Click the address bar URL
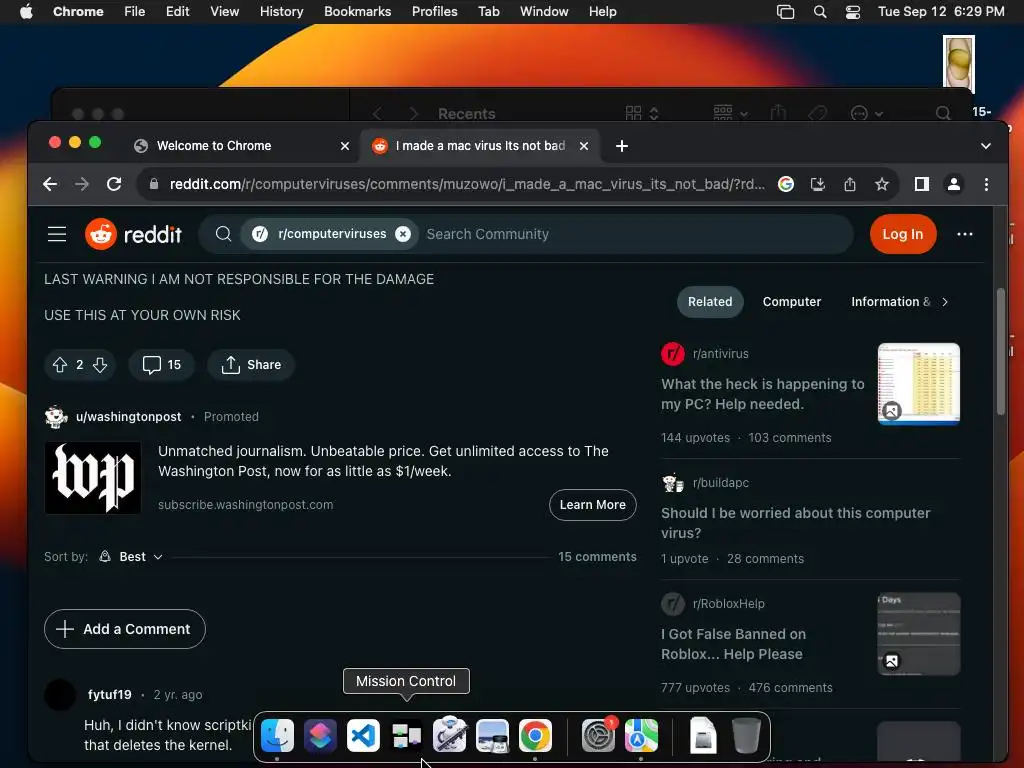The image size is (1024, 768). tap(467, 184)
